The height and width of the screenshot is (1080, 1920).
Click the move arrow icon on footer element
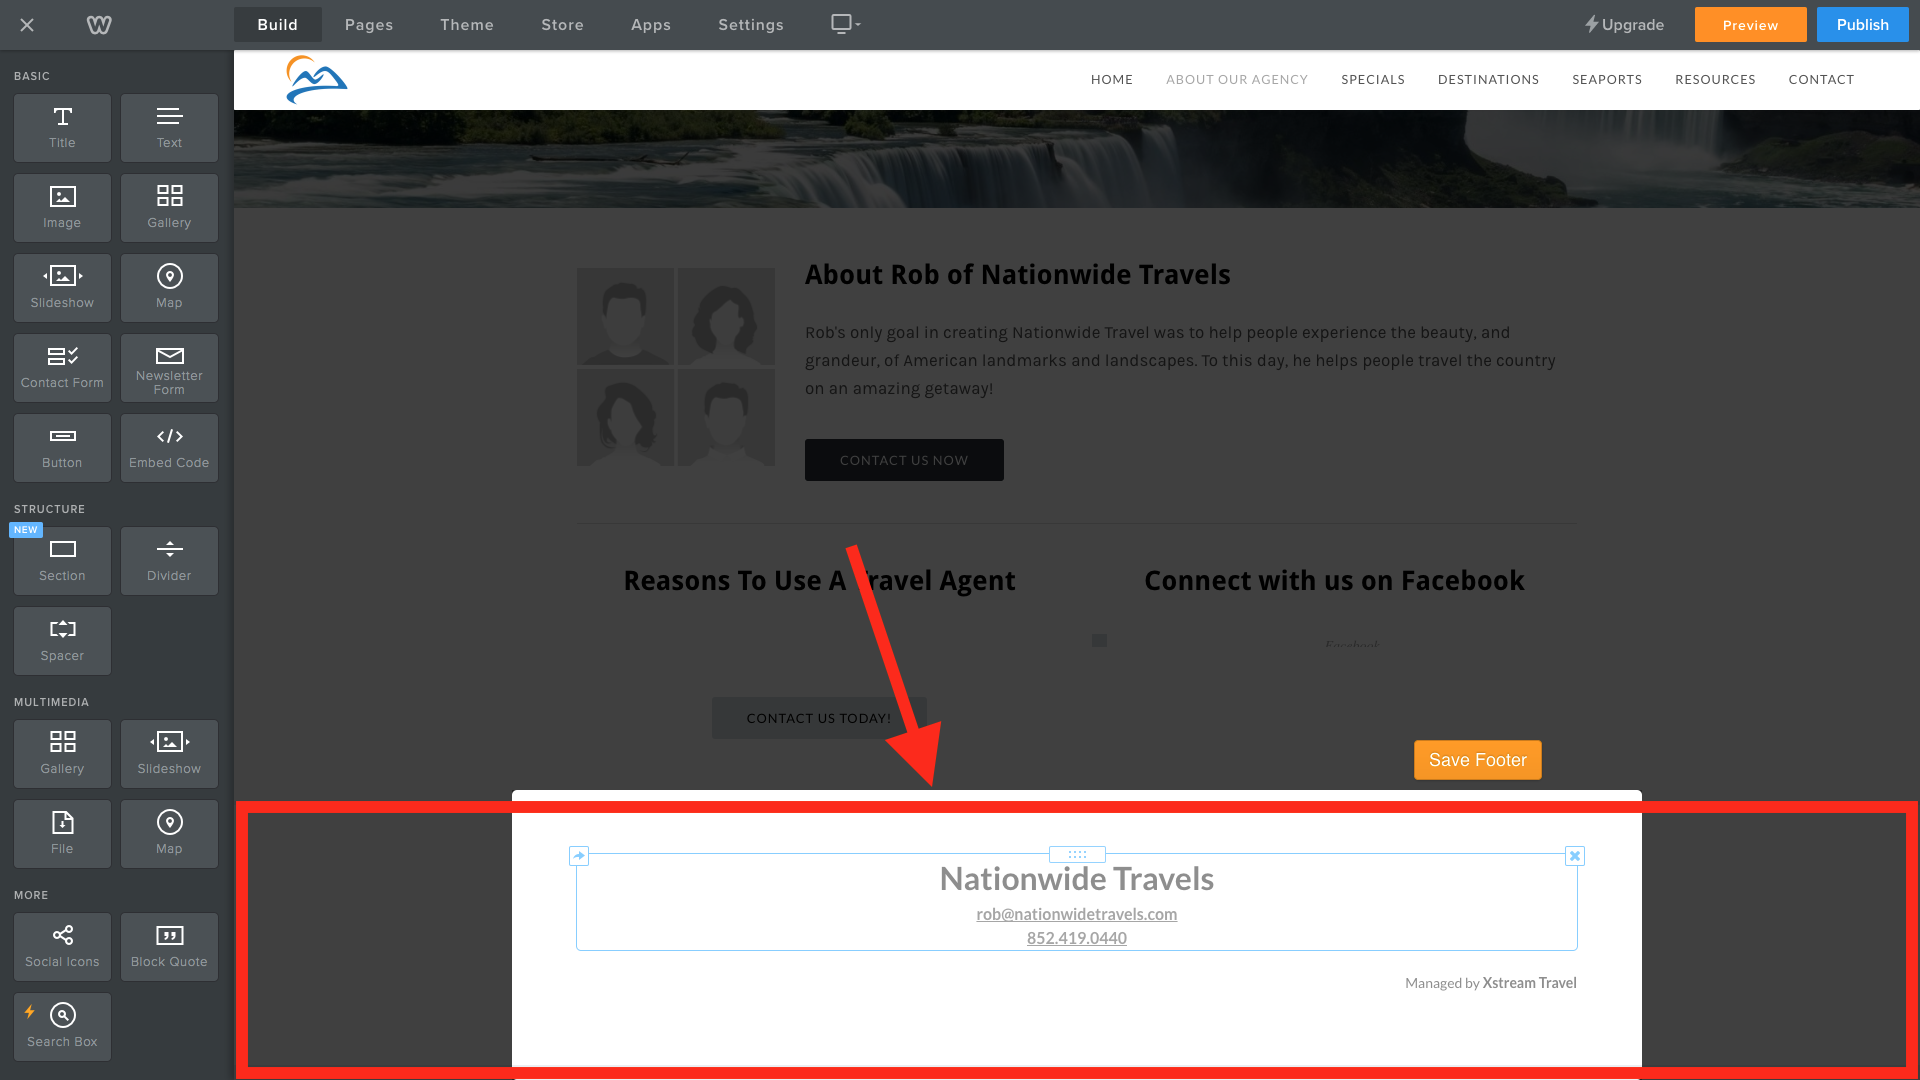tap(579, 856)
